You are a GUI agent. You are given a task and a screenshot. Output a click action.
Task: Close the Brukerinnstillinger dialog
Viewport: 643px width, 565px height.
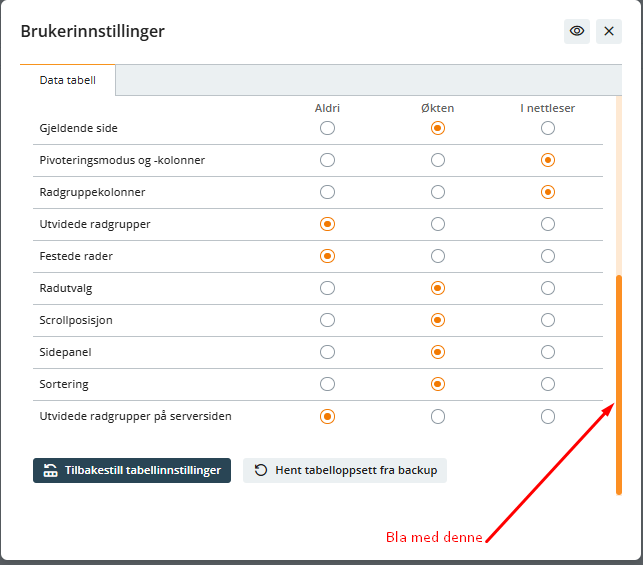pyautogui.click(x=609, y=31)
